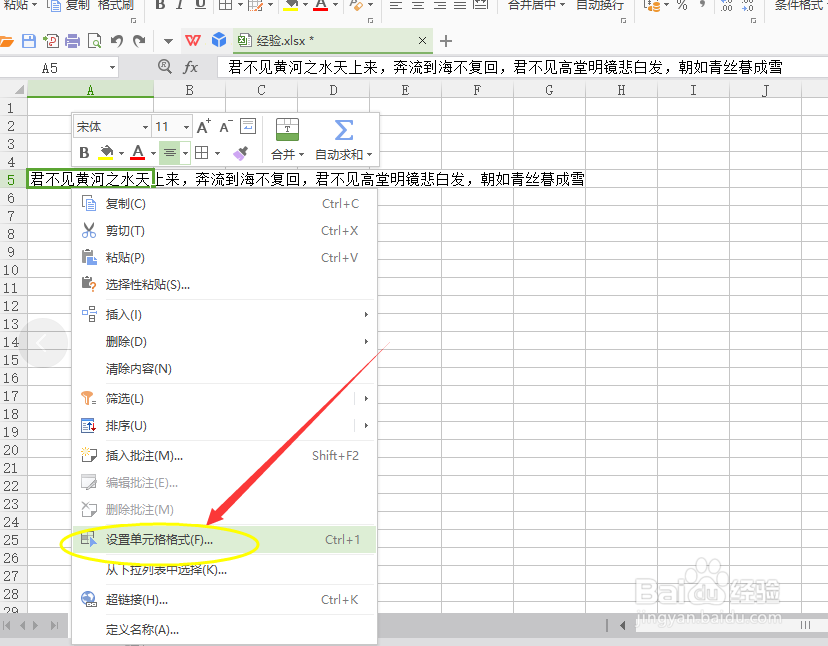This screenshot has height=646, width=828.
Task: Choose 定义名称(A)... menu item
Action: point(224,630)
